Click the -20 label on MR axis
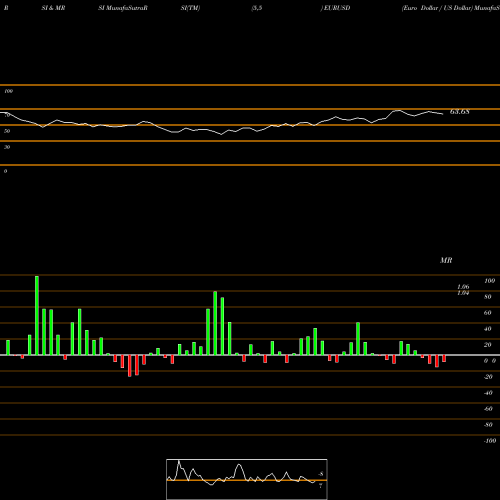Viewport: 500px width, 500px height. pos(488,377)
